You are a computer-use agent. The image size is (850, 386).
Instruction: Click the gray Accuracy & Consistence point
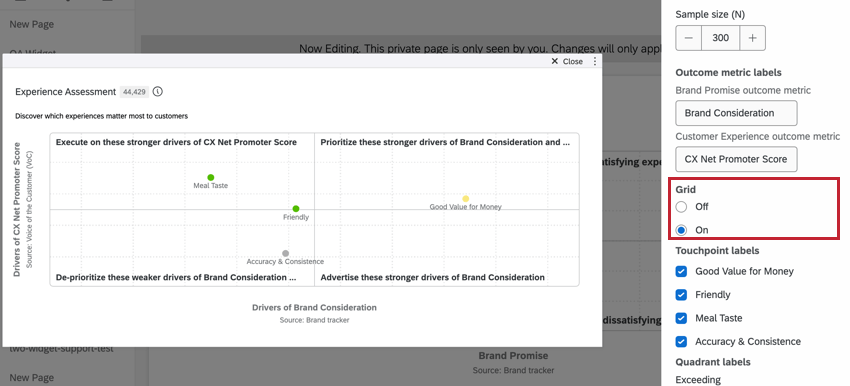click(286, 253)
